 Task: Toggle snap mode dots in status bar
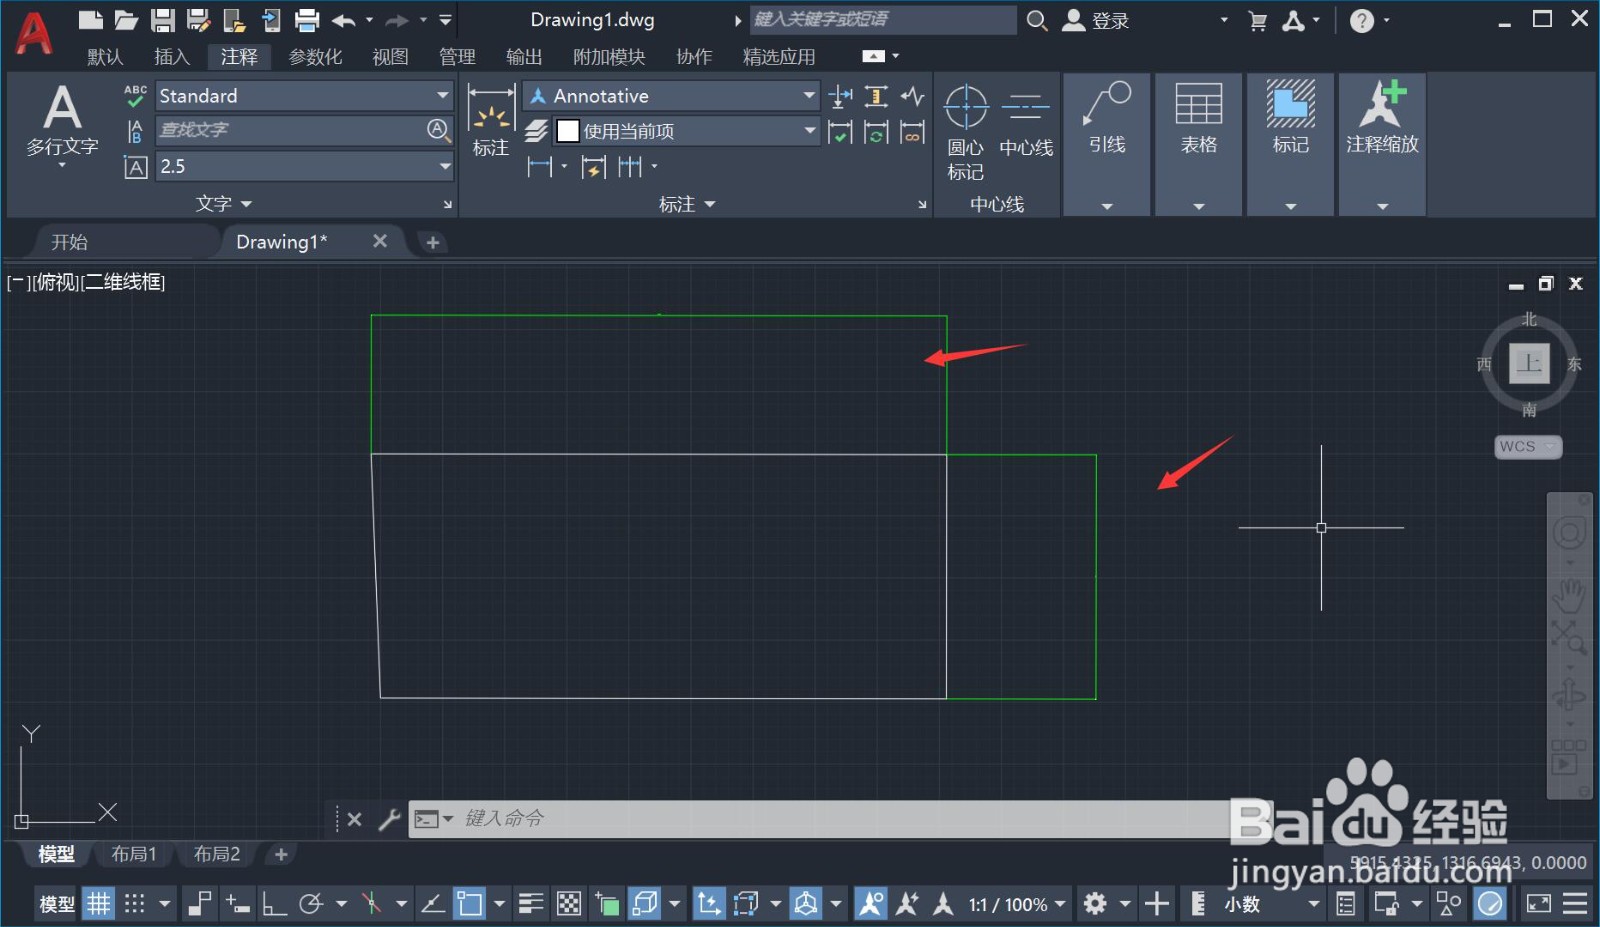(x=135, y=904)
